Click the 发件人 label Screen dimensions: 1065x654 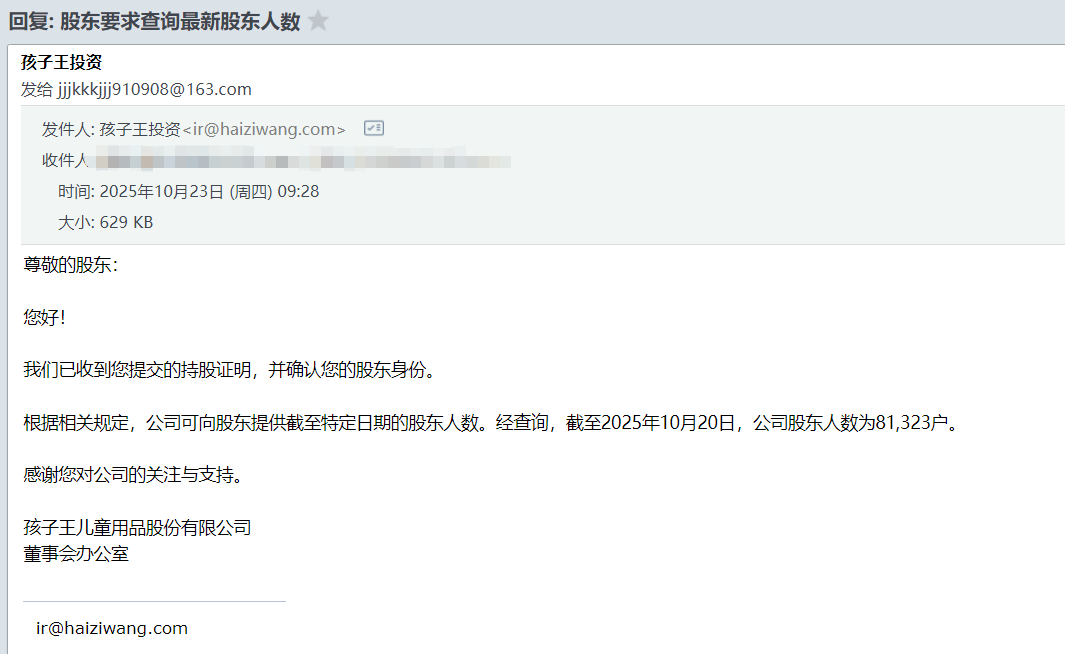click(68, 129)
